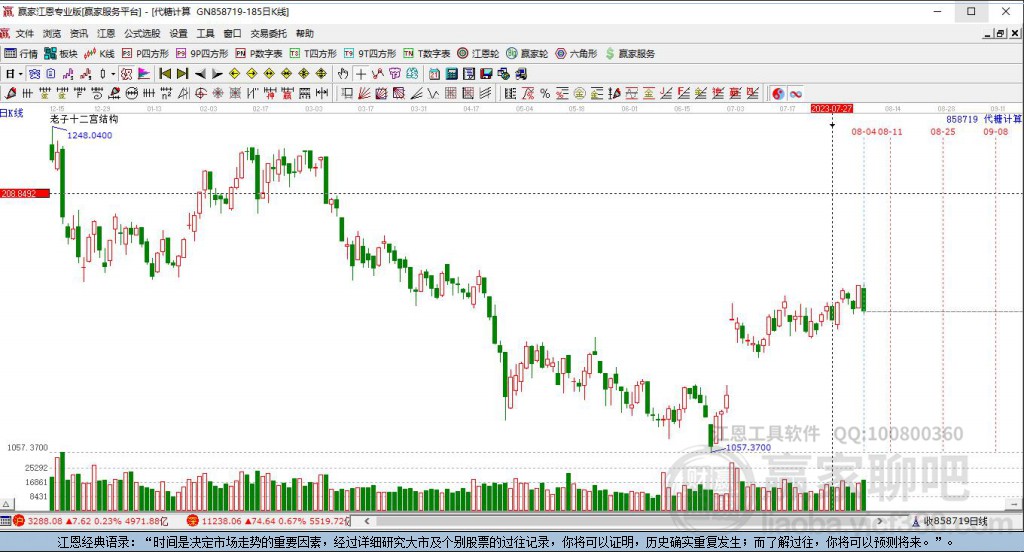Click the horizontal chart scrollbar track

tap(623, 521)
